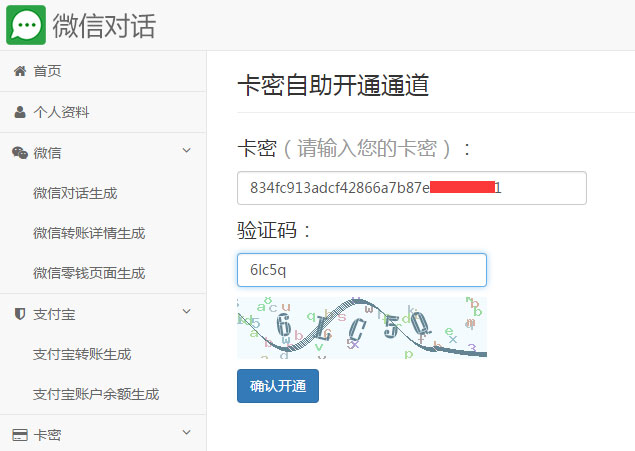Click the shield icon beside 支付宝
The image size is (635, 451).
19,314
